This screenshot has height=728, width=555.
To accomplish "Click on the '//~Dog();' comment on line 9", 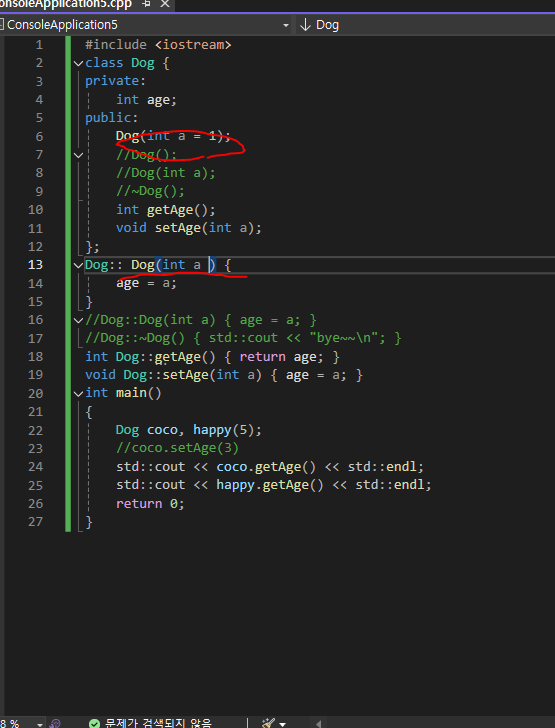I will [150, 191].
